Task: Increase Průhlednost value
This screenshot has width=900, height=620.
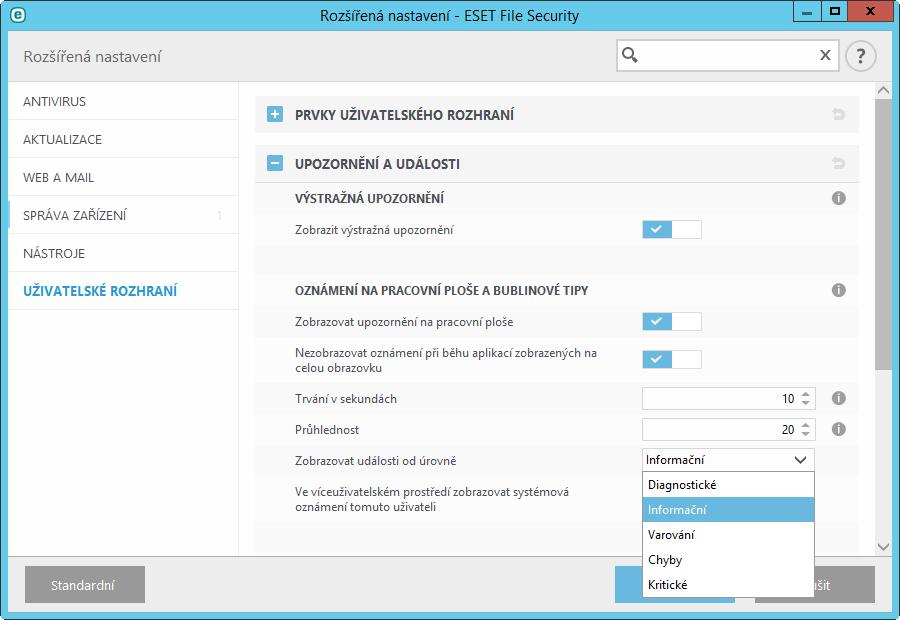Action: pos(806,425)
